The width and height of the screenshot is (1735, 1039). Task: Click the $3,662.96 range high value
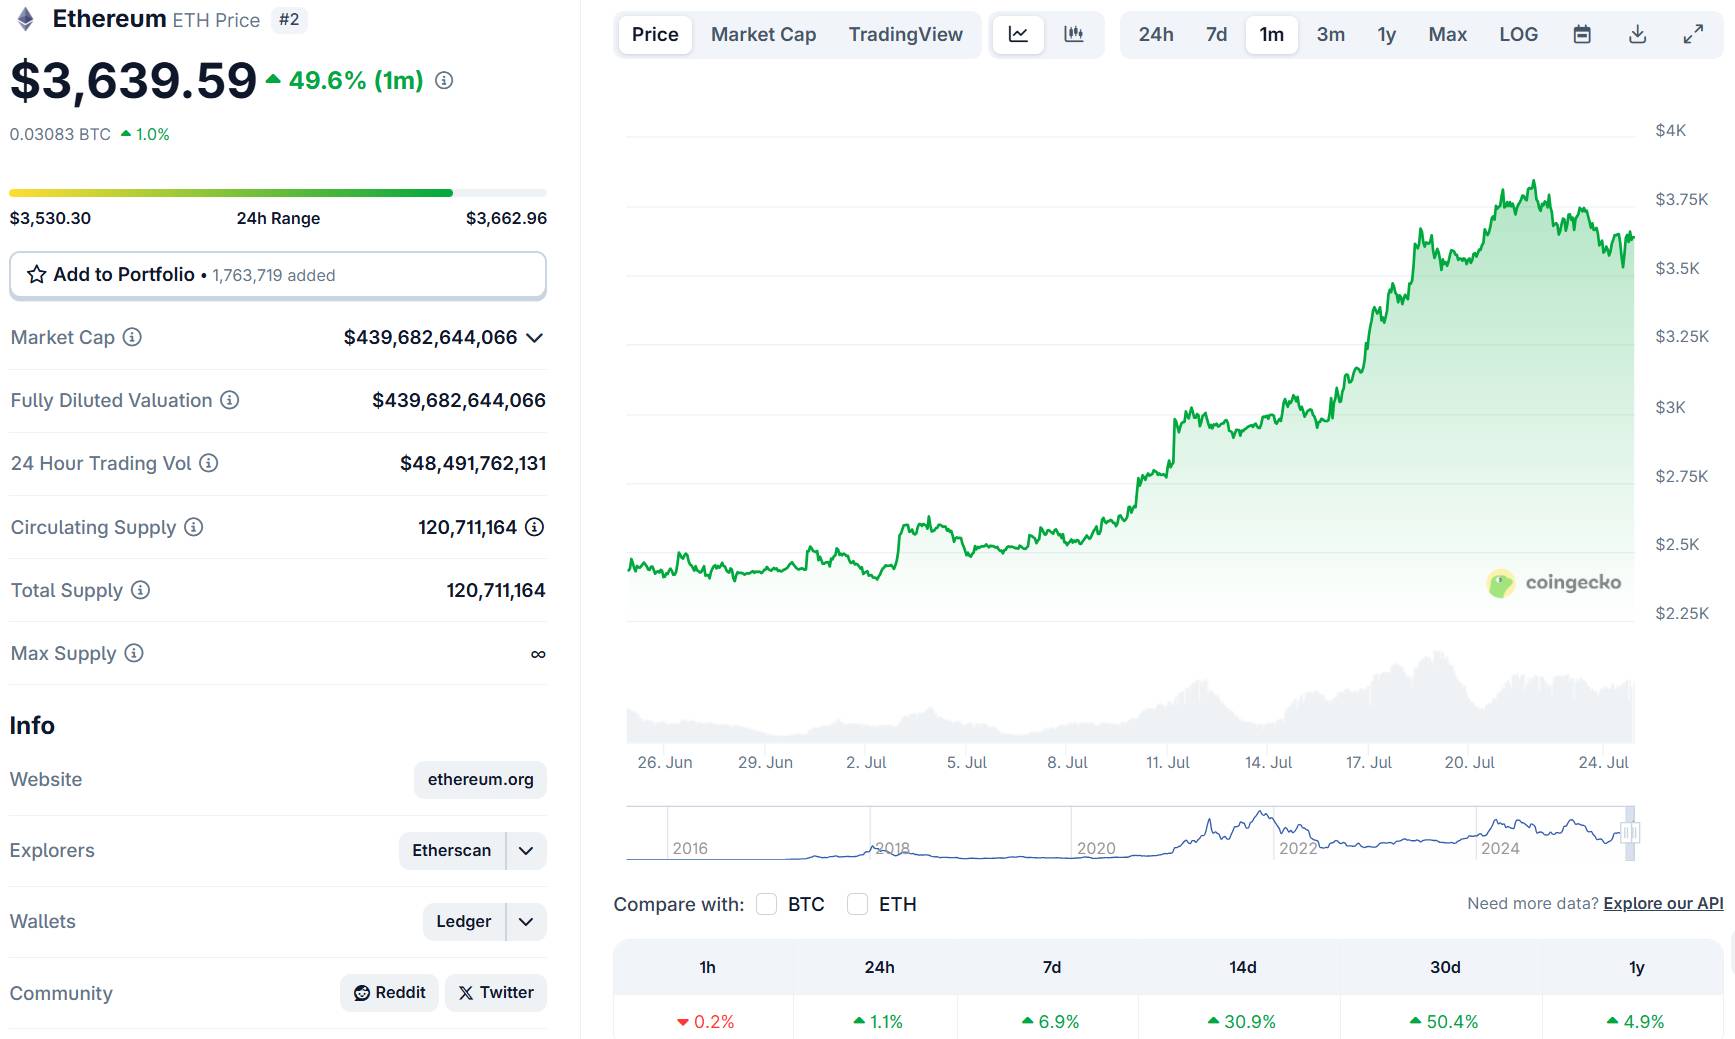click(x=506, y=218)
